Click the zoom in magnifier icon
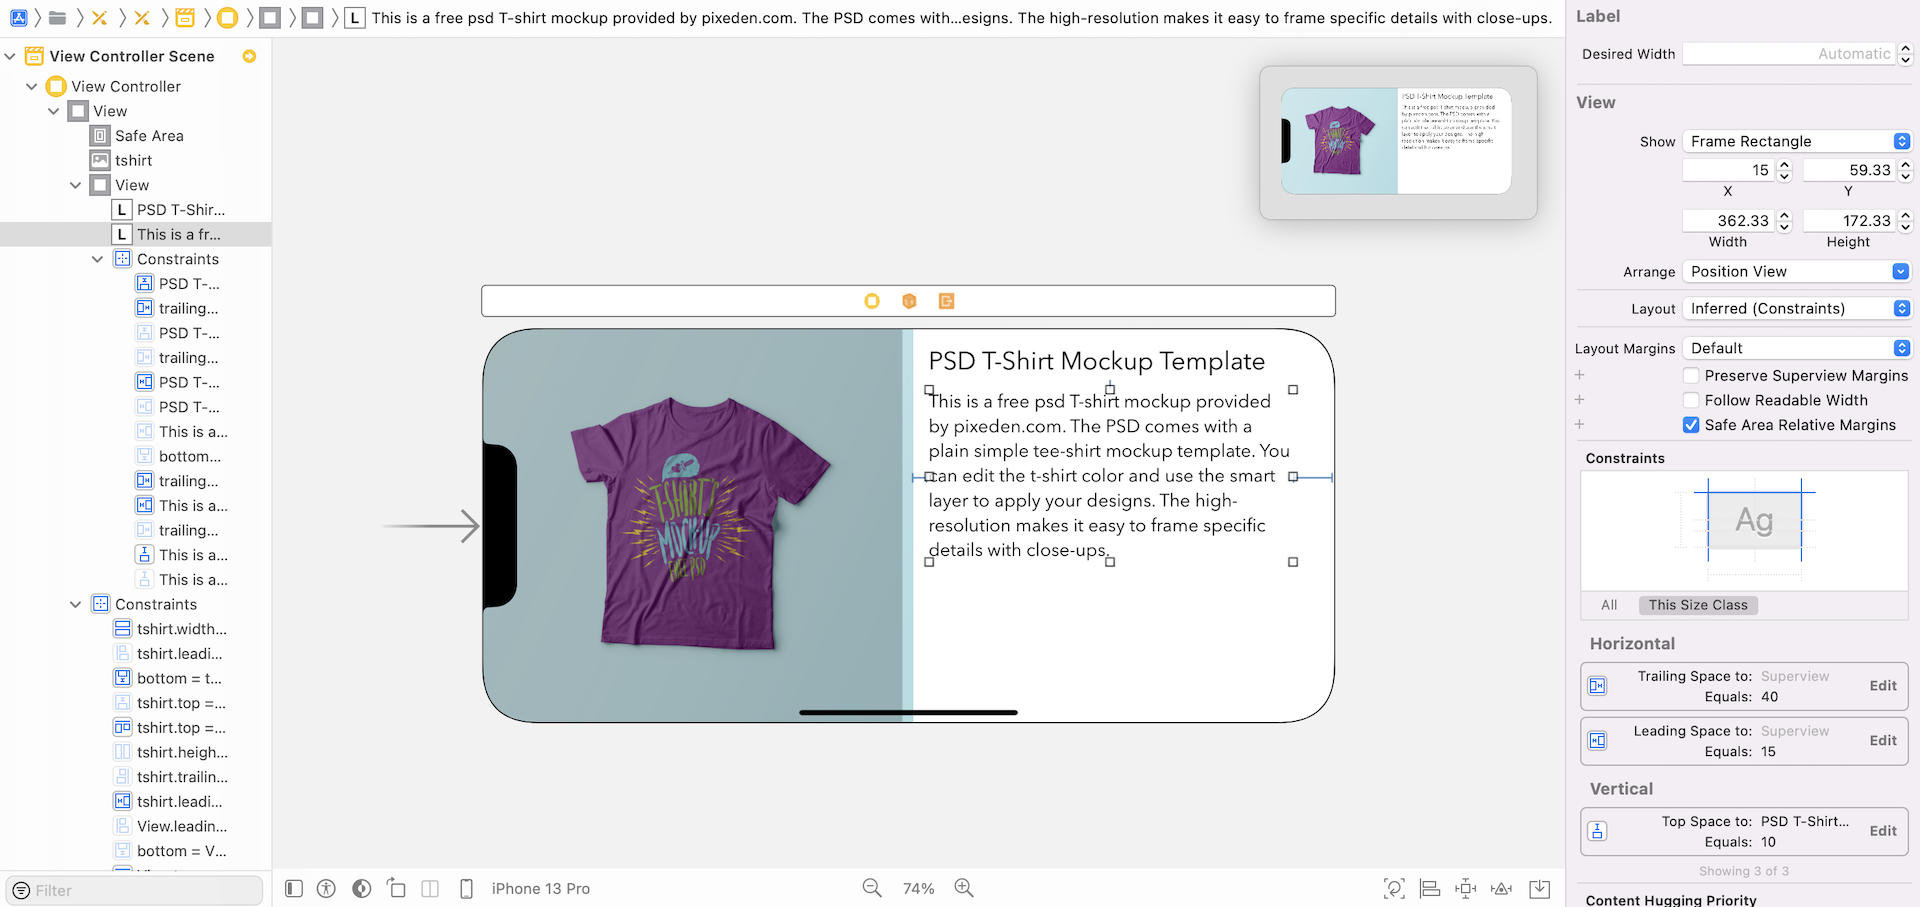 [x=964, y=888]
